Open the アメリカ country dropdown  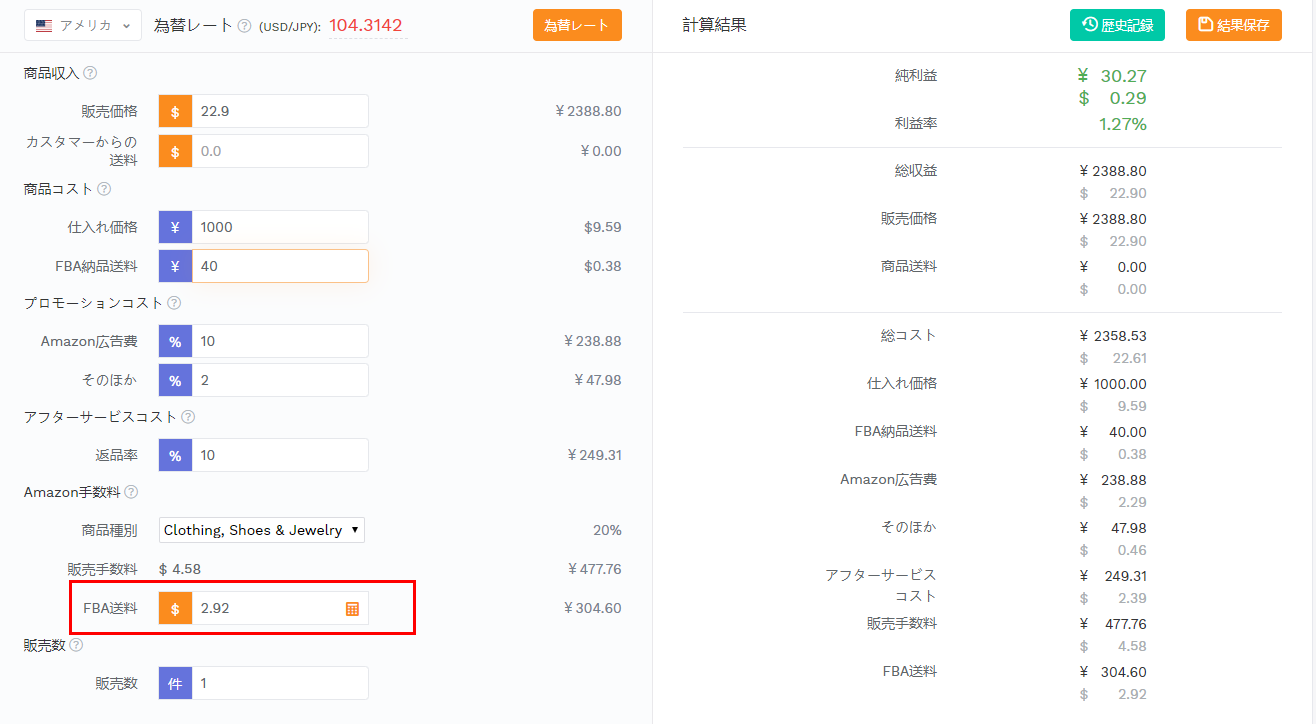point(83,26)
